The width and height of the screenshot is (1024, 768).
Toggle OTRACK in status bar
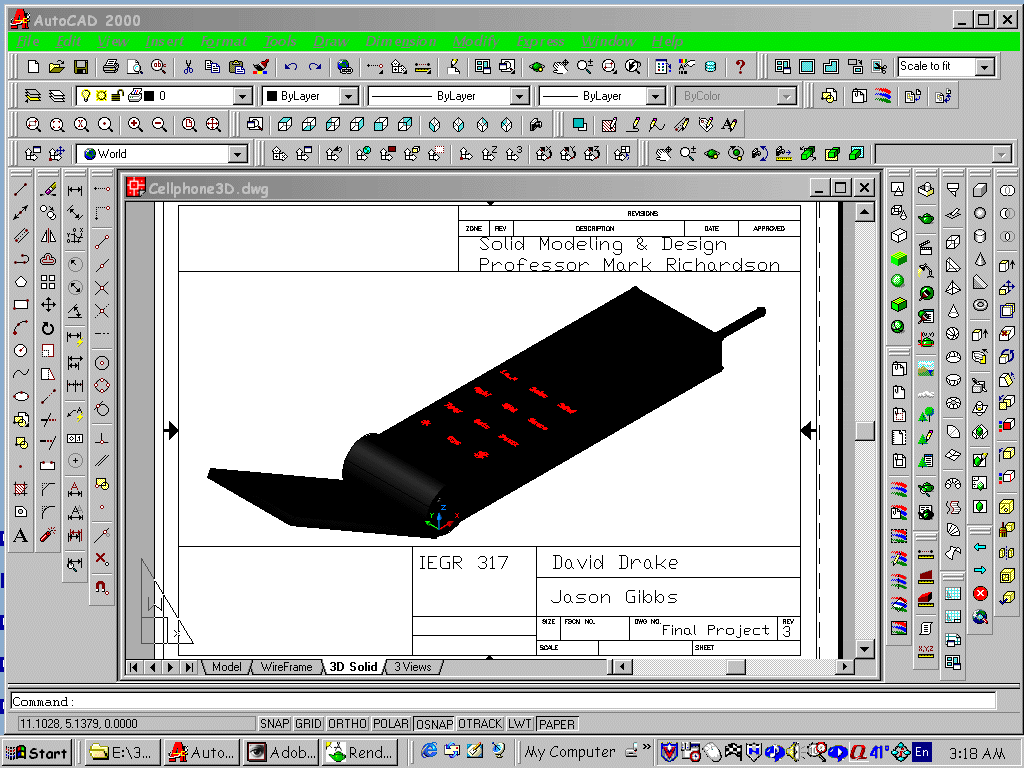point(480,724)
